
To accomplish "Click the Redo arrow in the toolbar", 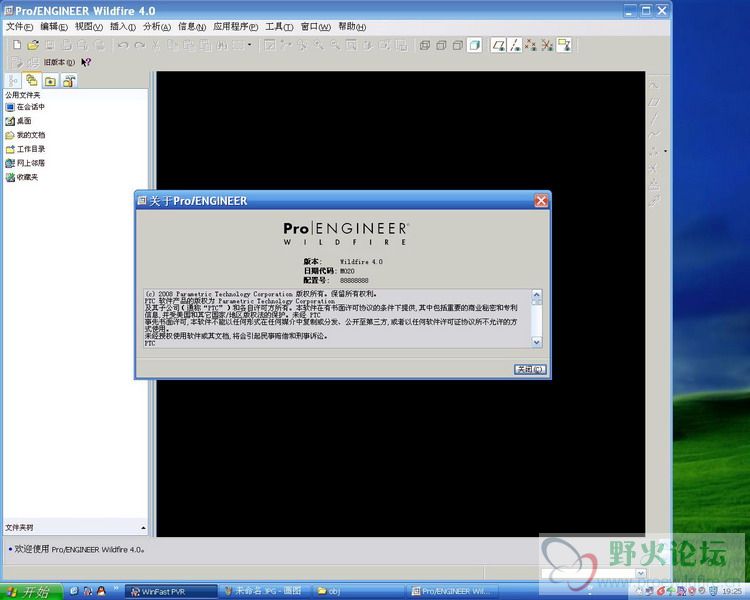I will (140, 45).
